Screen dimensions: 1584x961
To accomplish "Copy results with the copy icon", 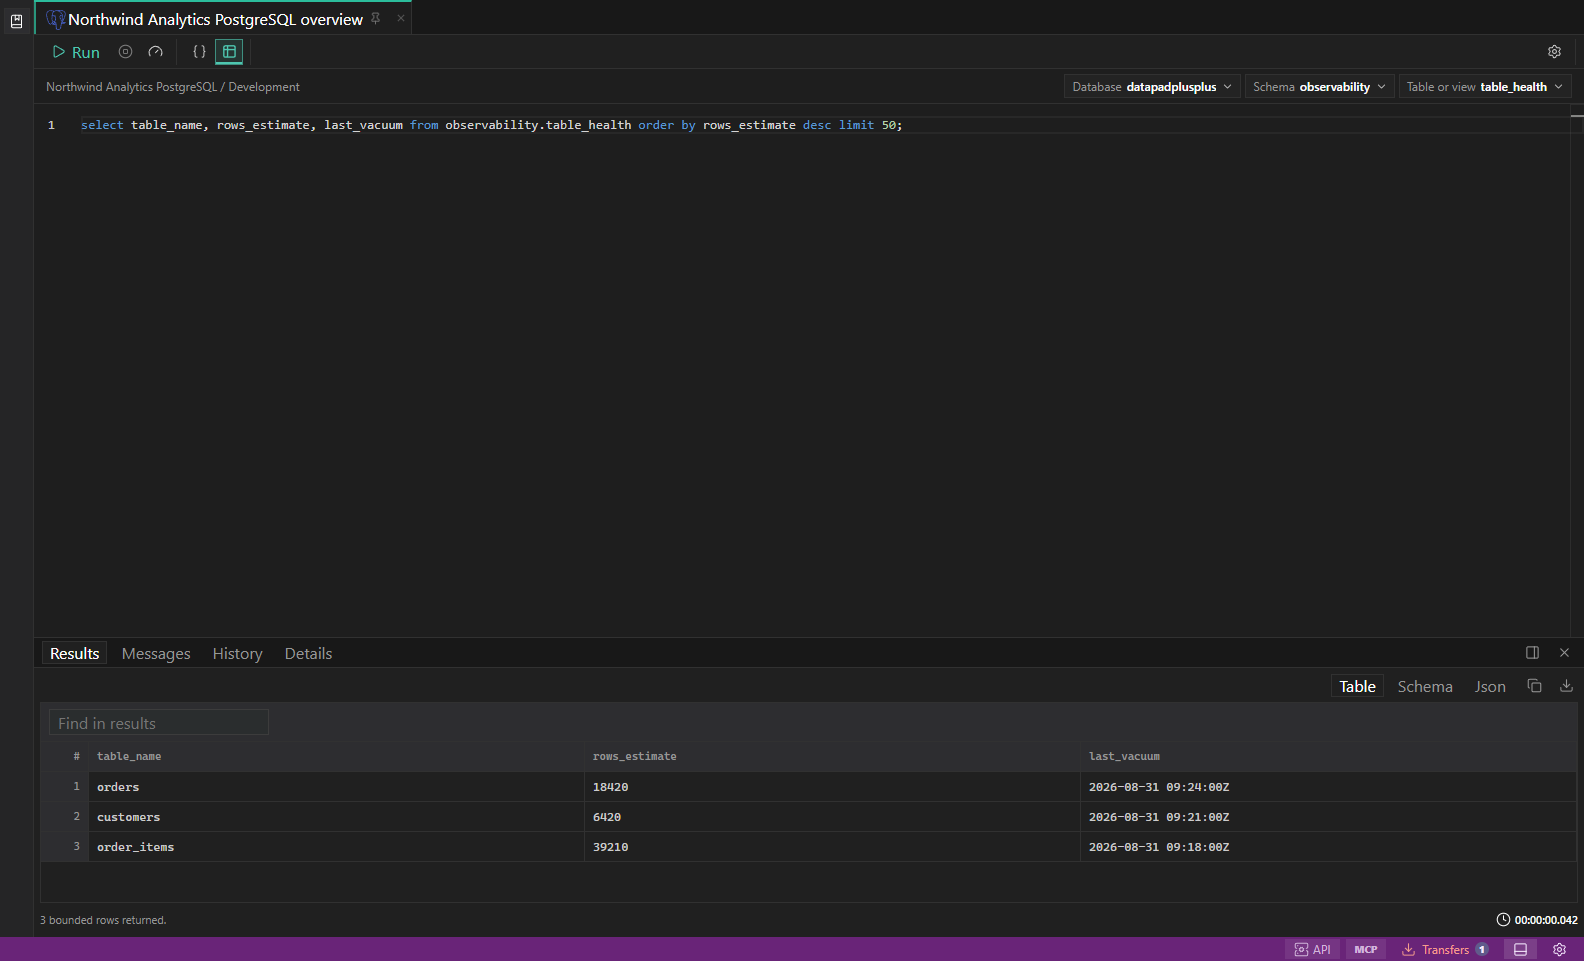I will (x=1534, y=685).
